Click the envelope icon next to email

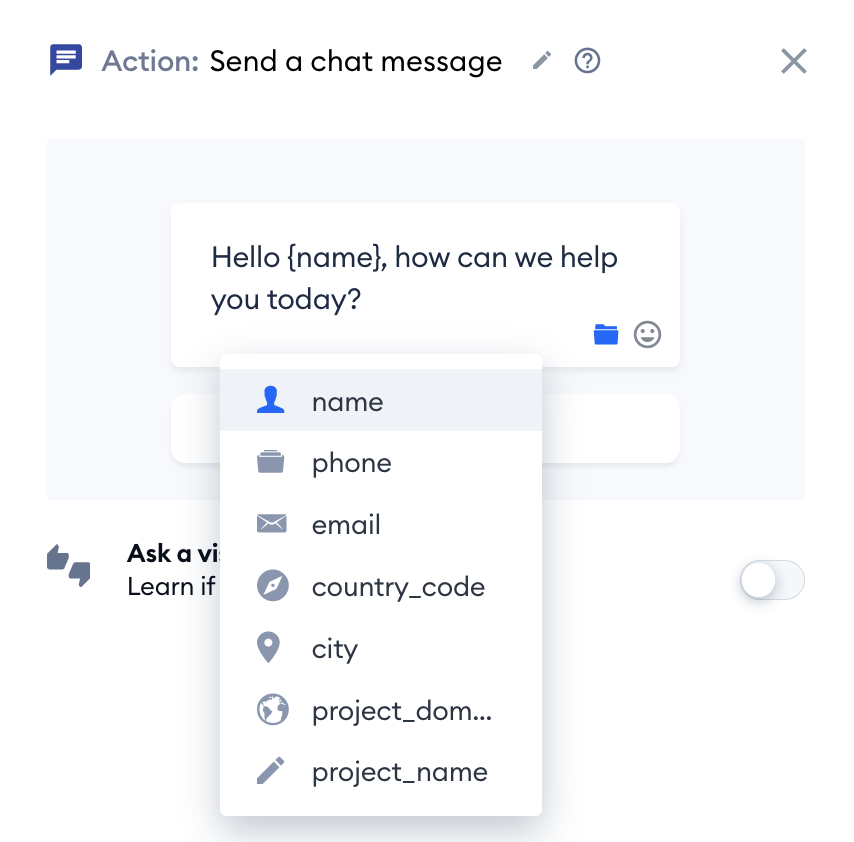pos(271,523)
